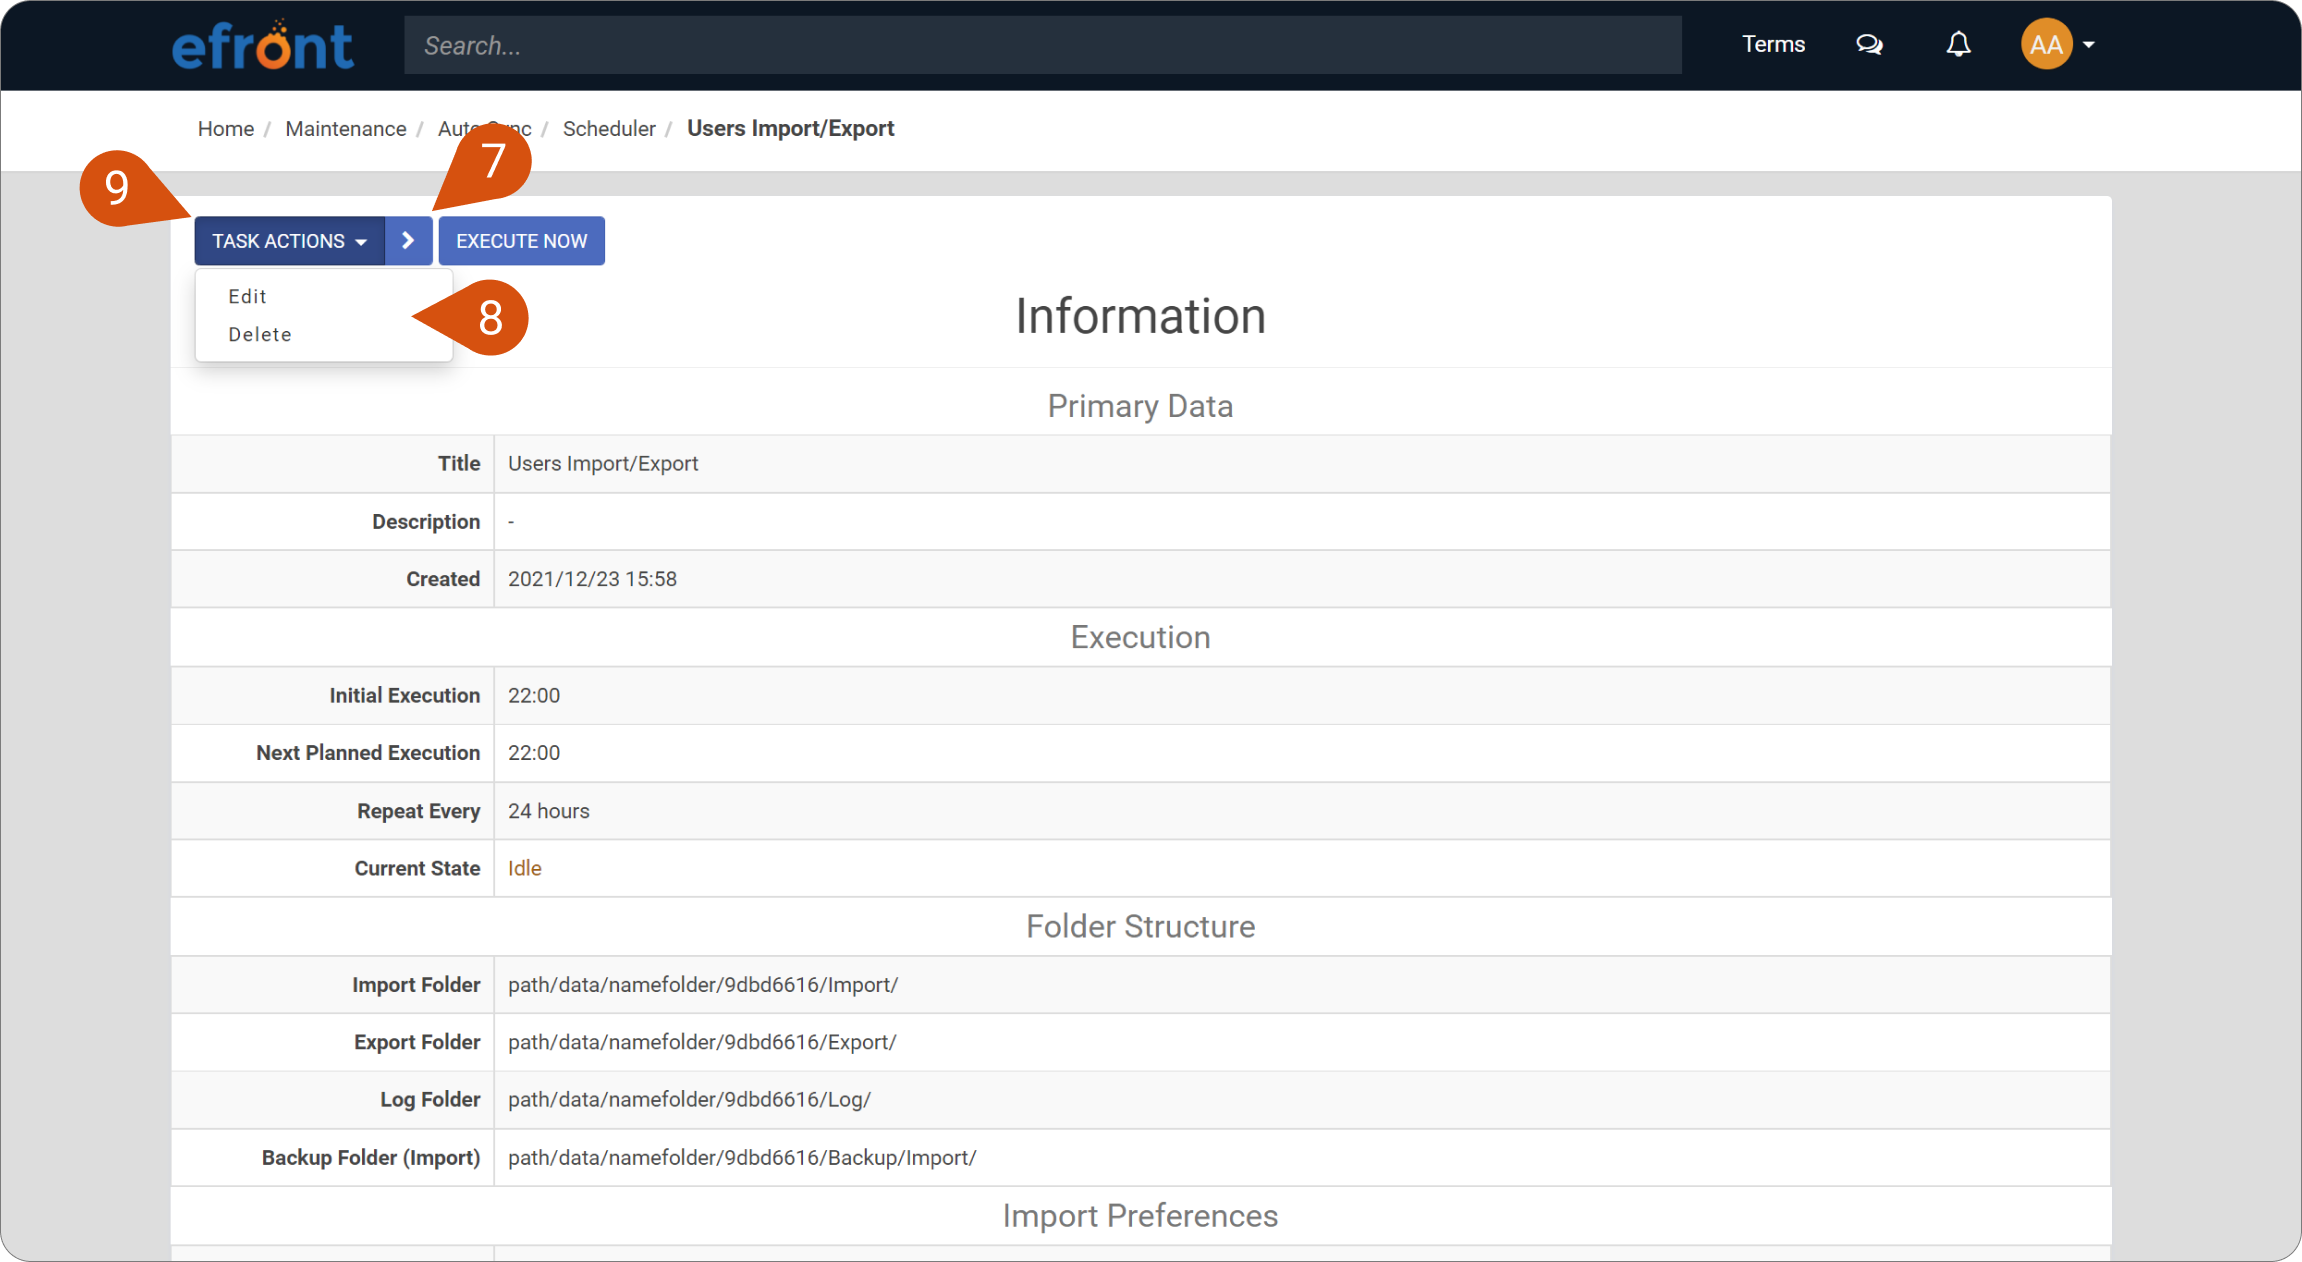Click the Information heading
The width and height of the screenshot is (2302, 1262).
[x=1141, y=317]
